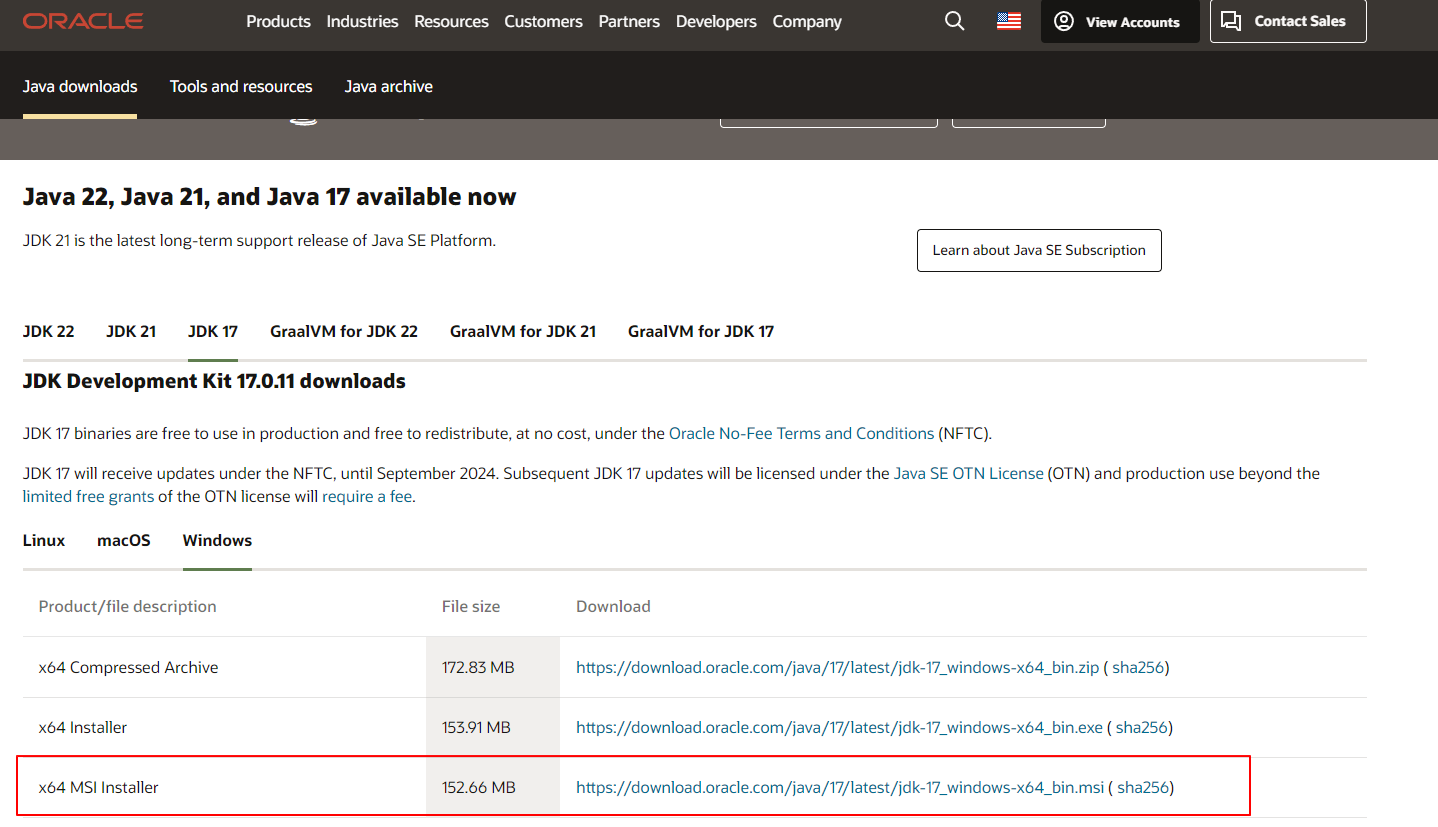This screenshot has width=1438, height=827.
Task: Click the Product/file description column header
Action: 127,606
